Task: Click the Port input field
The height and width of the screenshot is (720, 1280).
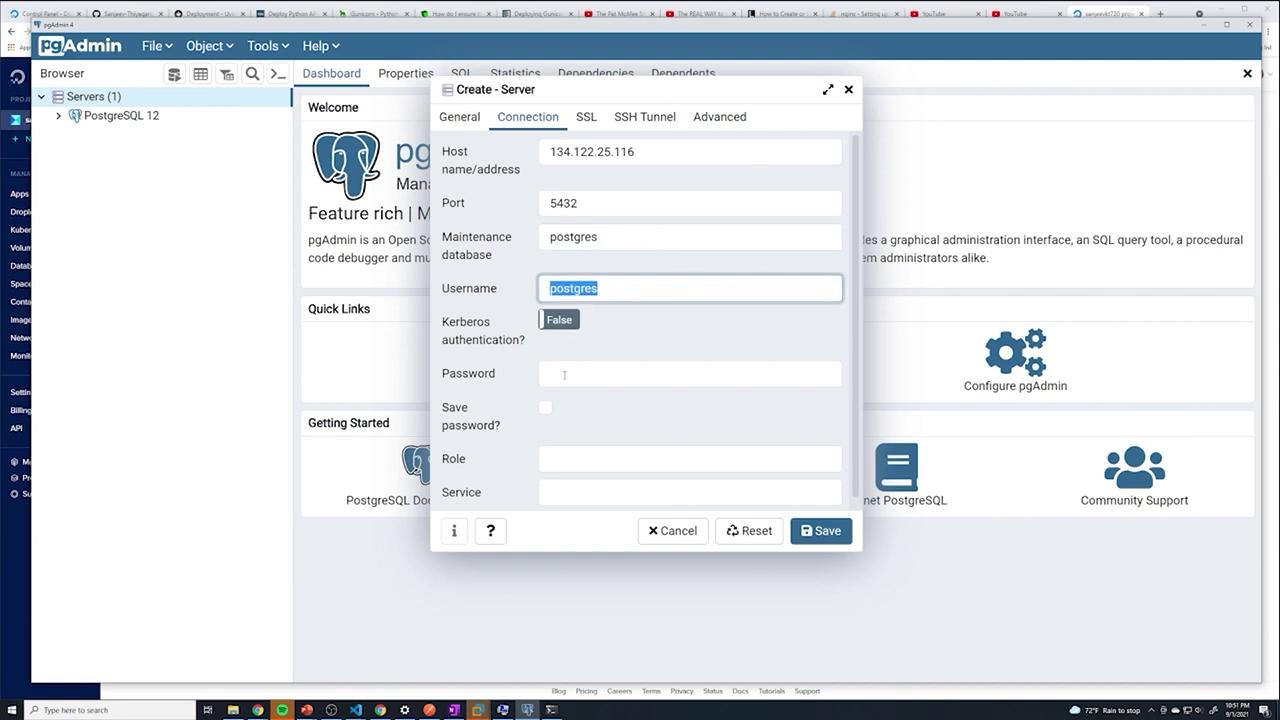Action: click(690, 203)
